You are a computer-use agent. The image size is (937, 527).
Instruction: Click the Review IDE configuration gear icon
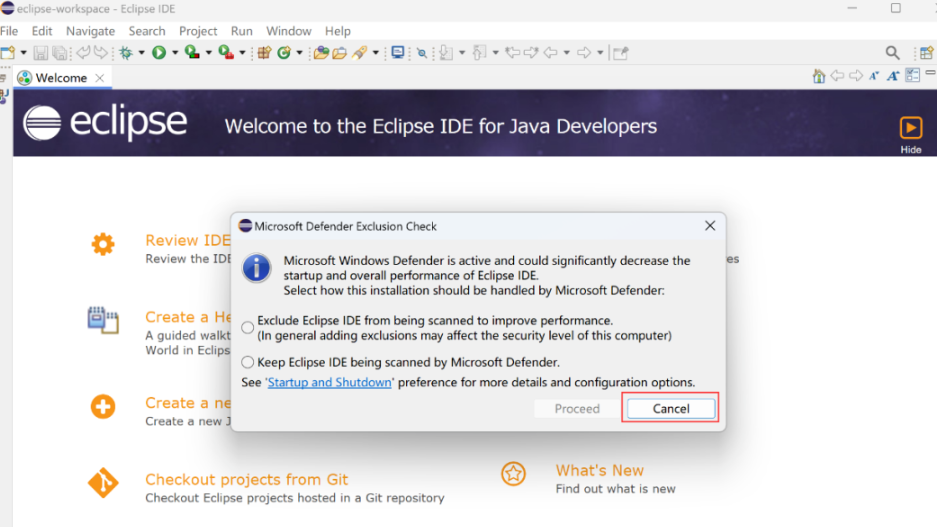103,244
